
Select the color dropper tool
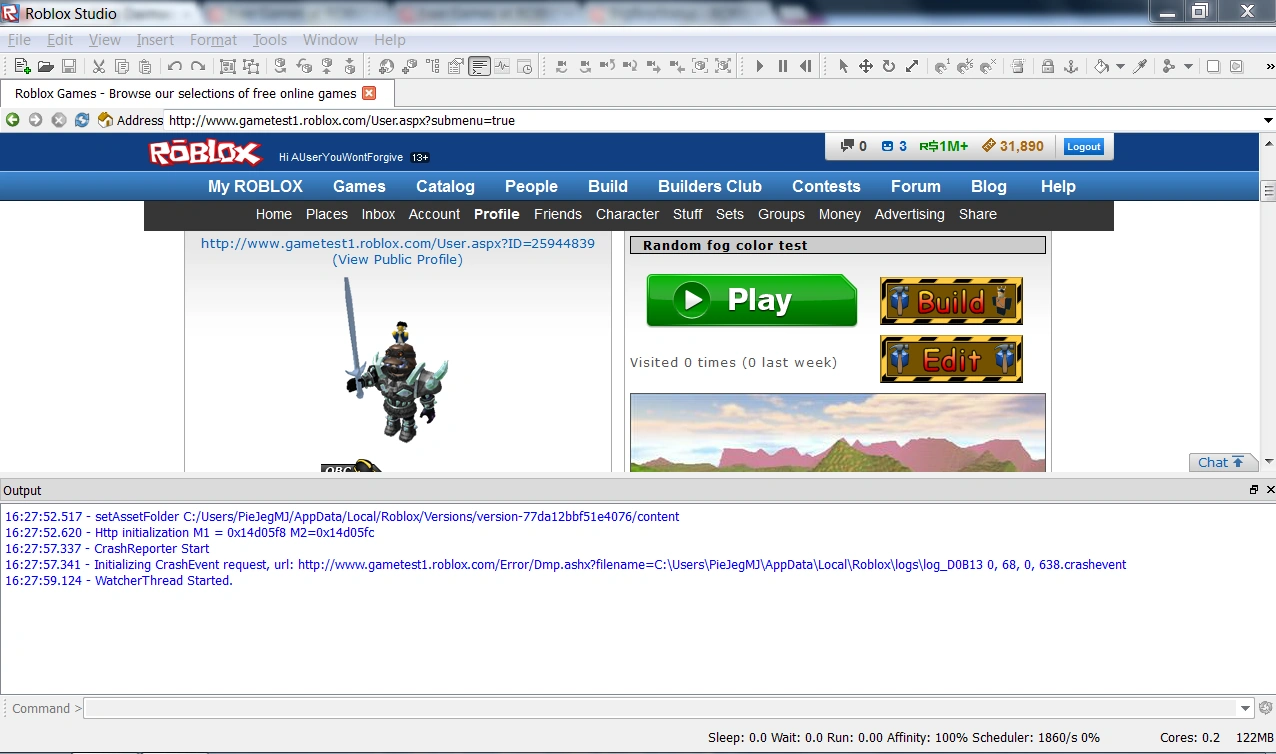tap(1139, 66)
